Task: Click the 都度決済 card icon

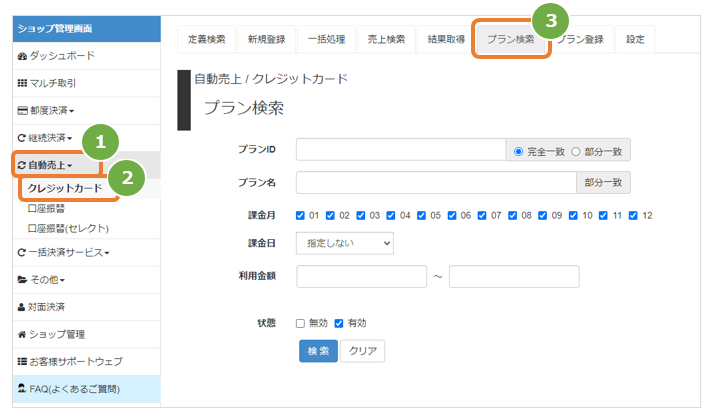Action: pos(22,111)
